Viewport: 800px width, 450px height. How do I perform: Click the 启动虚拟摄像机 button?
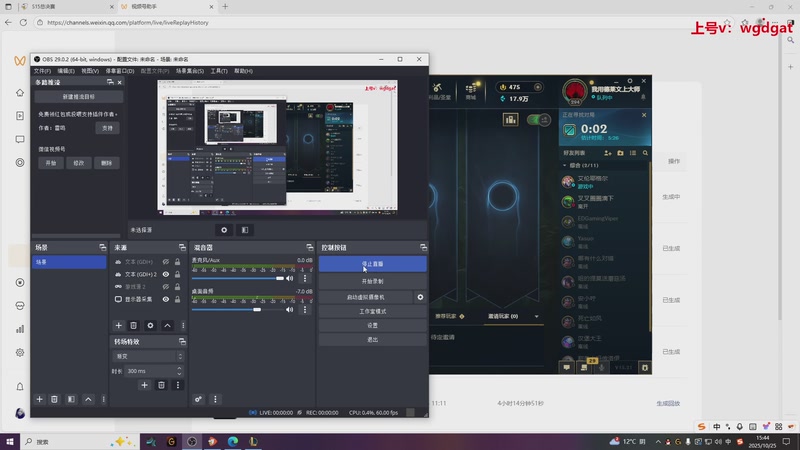(x=366, y=297)
